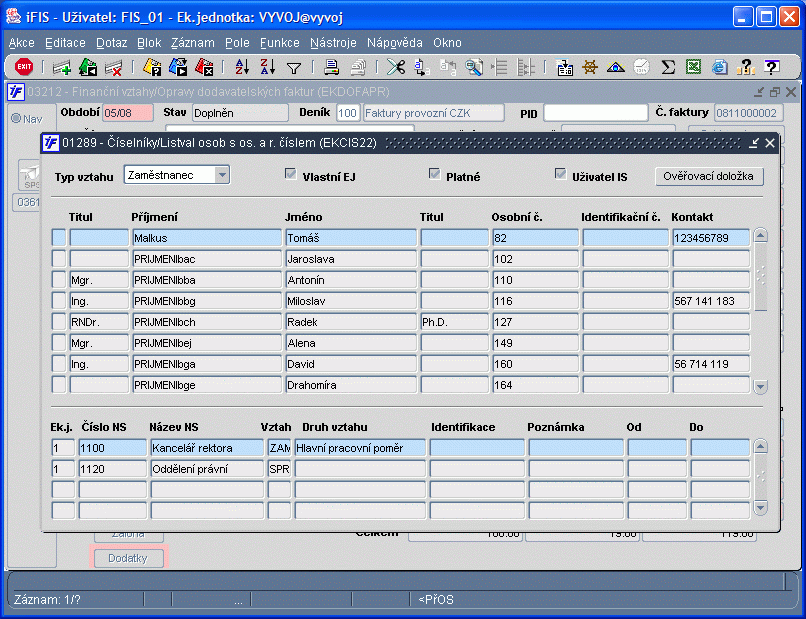Click the sort ascending A-Z icon
The width and height of the screenshot is (806, 619).
click(x=241, y=67)
